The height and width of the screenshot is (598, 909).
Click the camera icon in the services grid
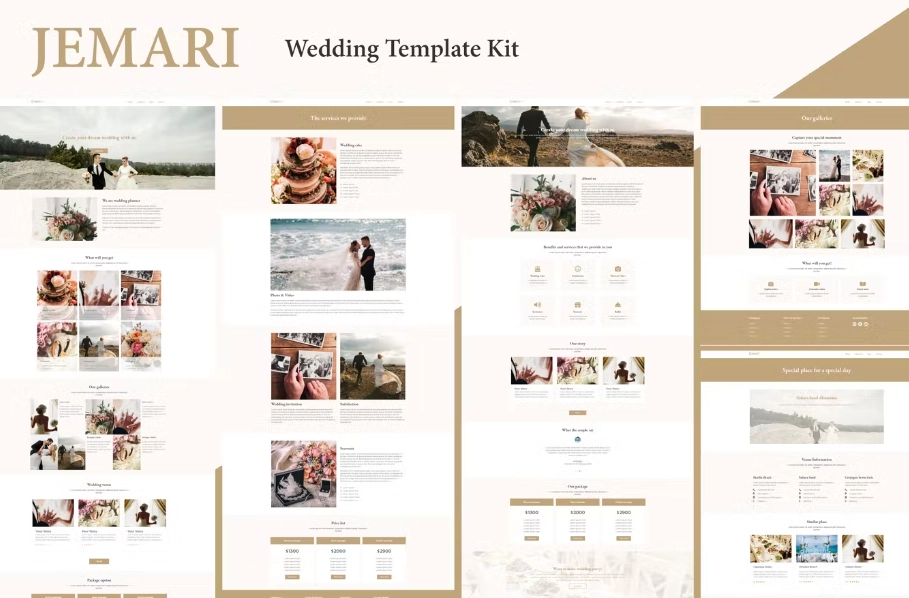pos(618,269)
